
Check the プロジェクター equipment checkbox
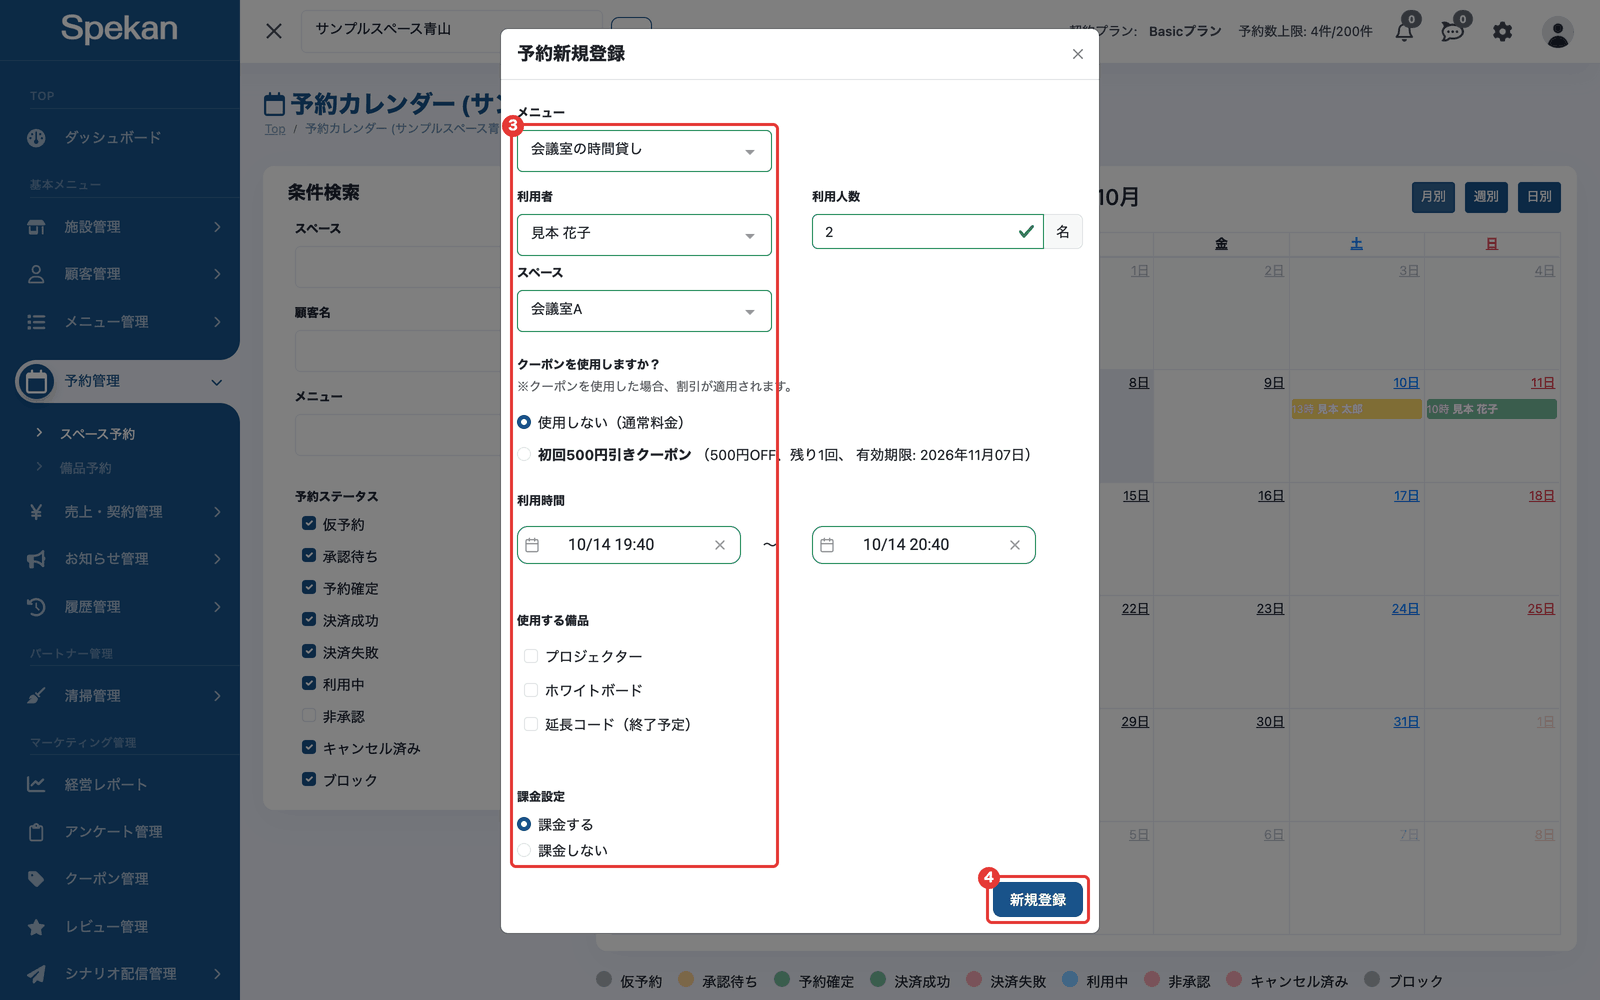[x=531, y=656]
